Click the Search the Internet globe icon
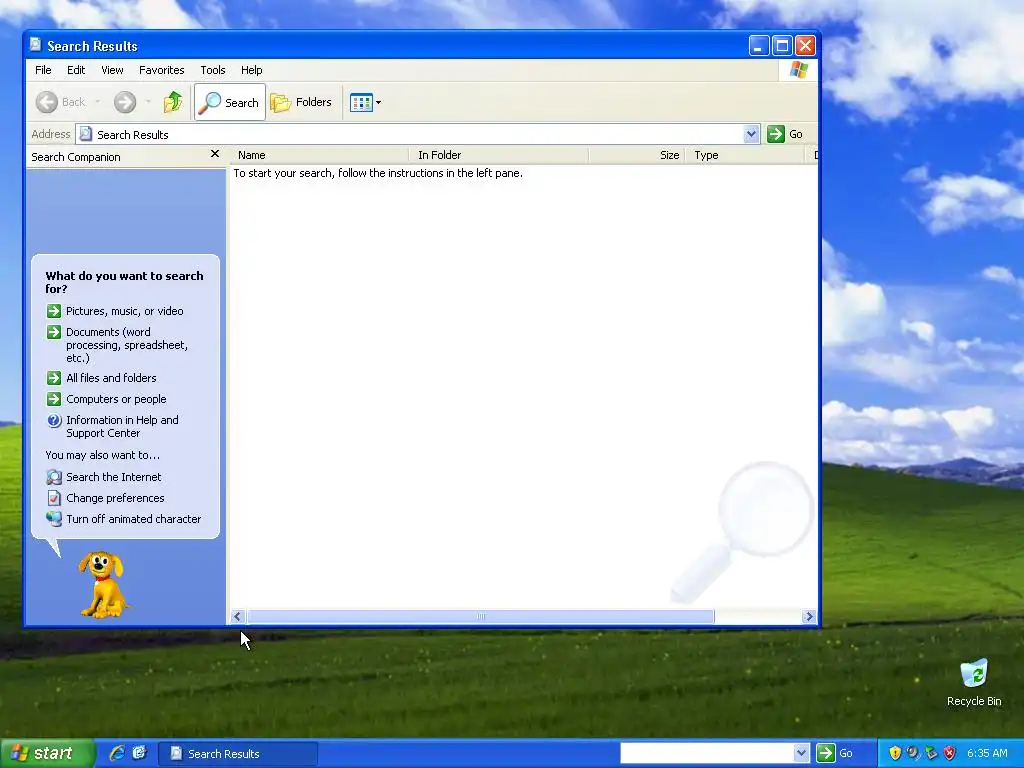This screenshot has width=1024, height=768. click(x=54, y=477)
